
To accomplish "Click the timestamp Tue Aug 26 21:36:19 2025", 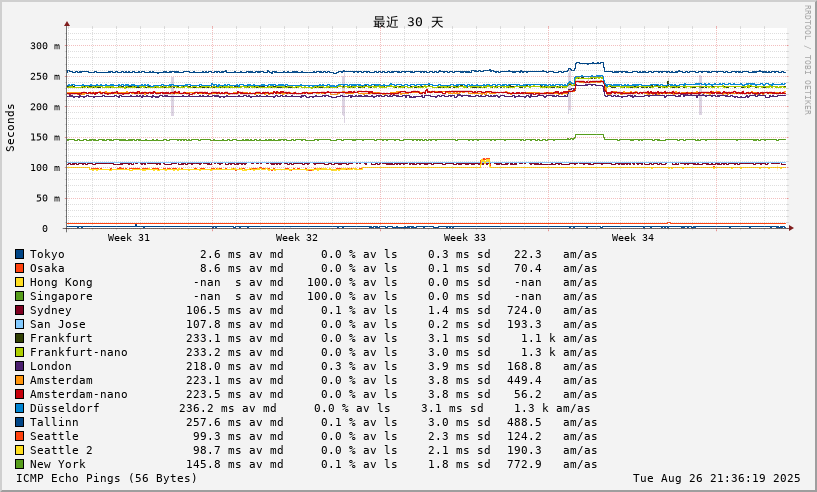I will click(716, 478).
